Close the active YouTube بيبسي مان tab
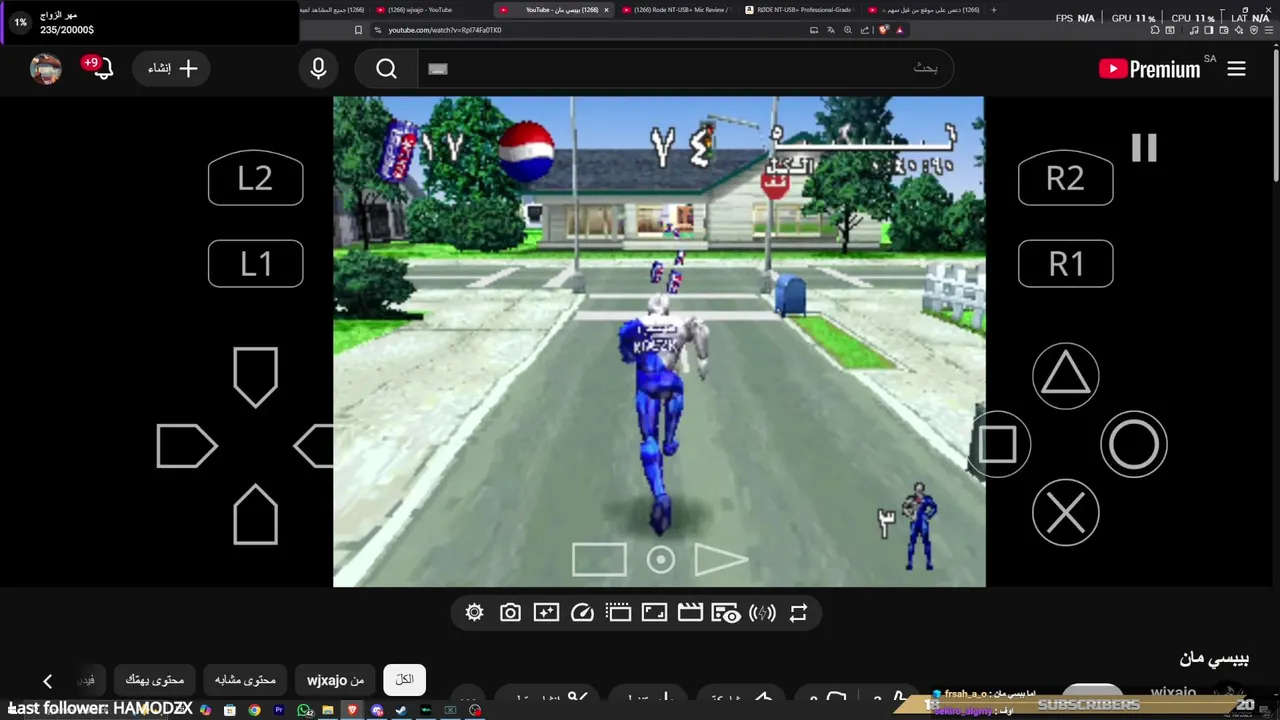 (x=606, y=10)
